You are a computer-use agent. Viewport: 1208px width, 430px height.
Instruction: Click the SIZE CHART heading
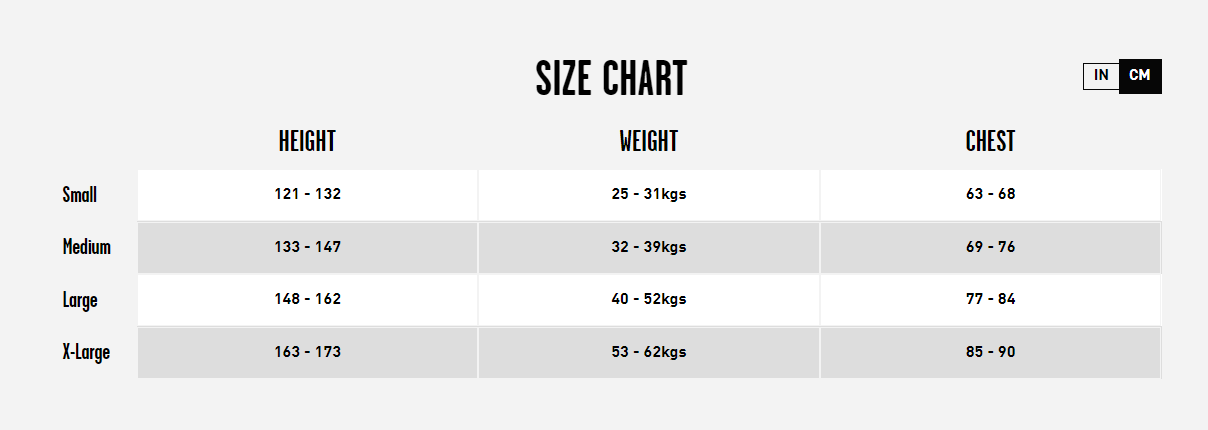pos(611,79)
